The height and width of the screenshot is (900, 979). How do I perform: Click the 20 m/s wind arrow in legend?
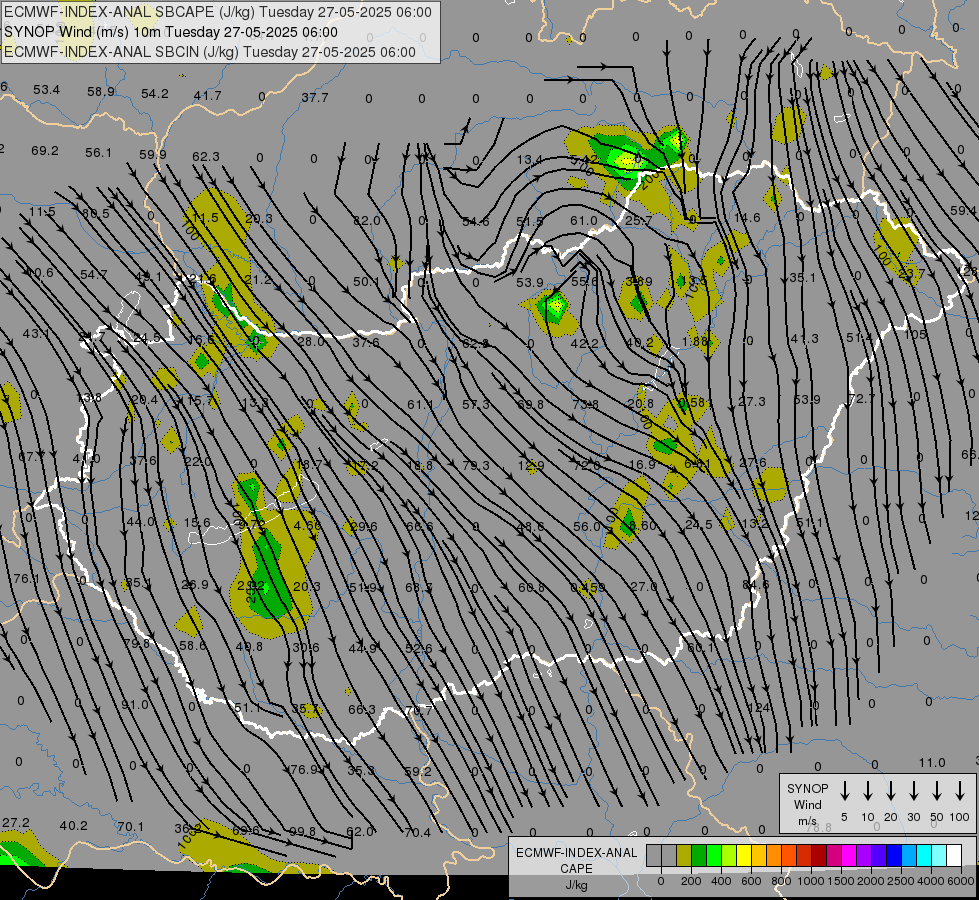(891, 791)
